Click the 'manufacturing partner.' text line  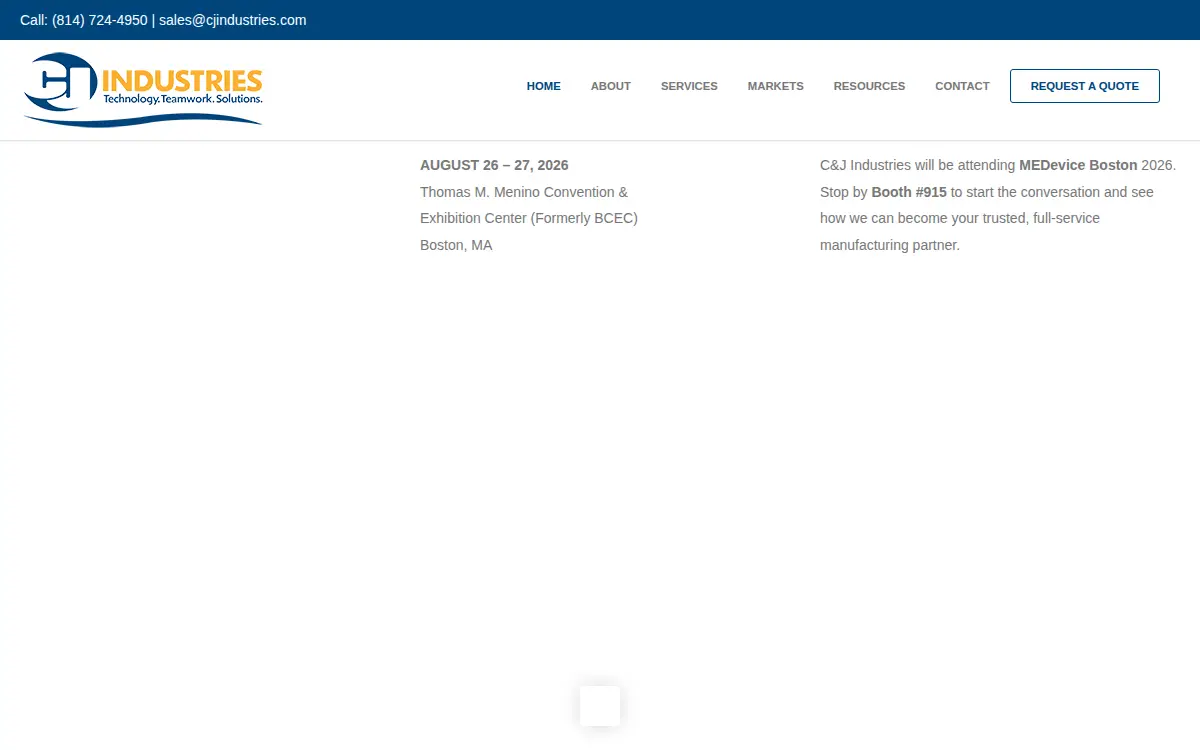[x=890, y=245]
